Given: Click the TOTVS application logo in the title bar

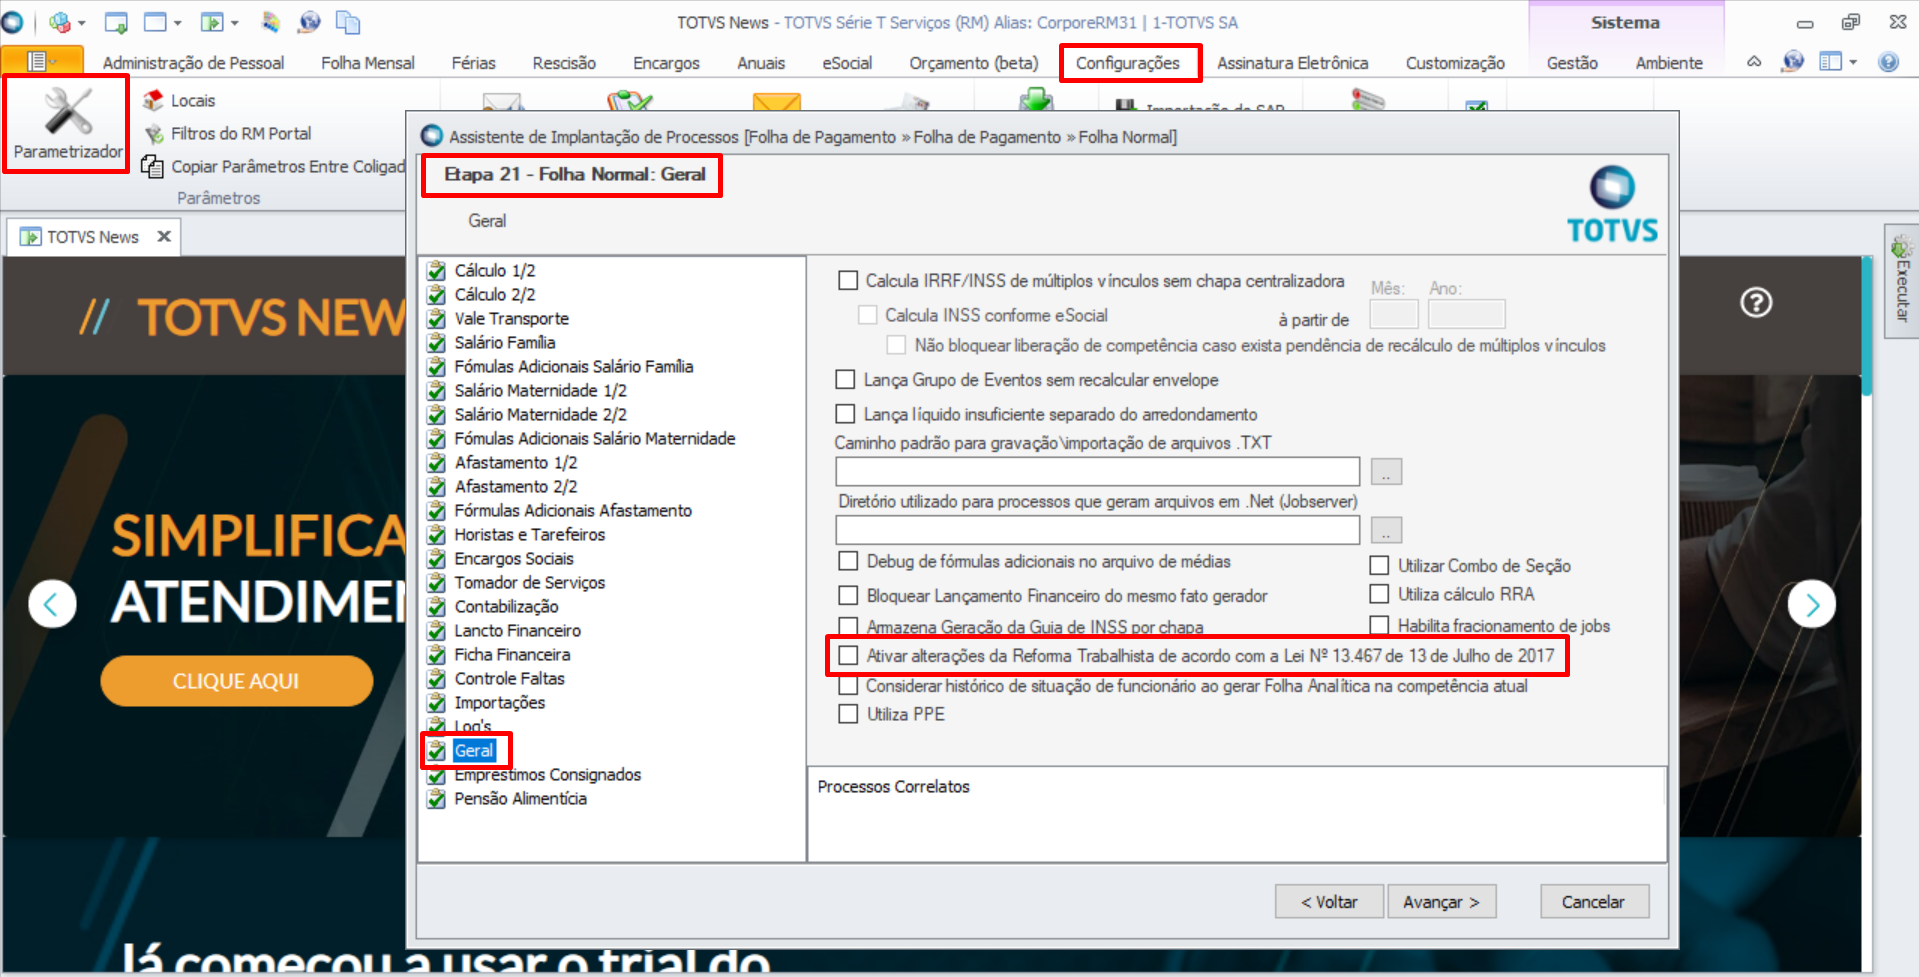Looking at the screenshot, I should click(12, 22).
